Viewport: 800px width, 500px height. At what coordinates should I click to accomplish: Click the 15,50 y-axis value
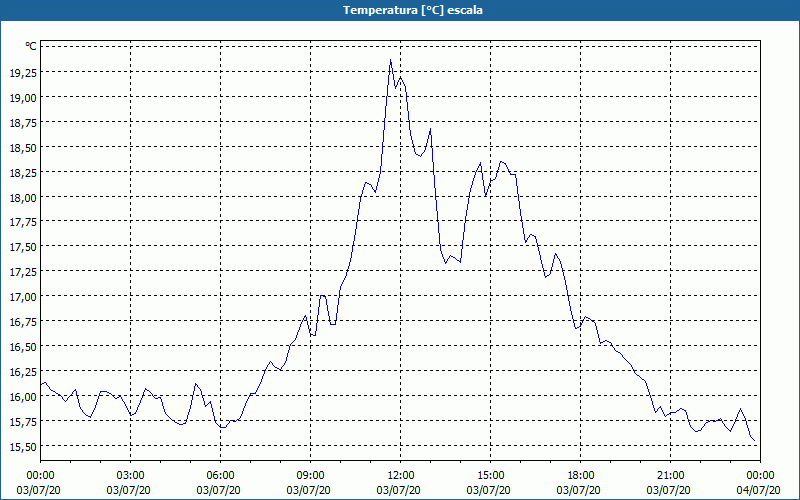(x=23, y=446)
